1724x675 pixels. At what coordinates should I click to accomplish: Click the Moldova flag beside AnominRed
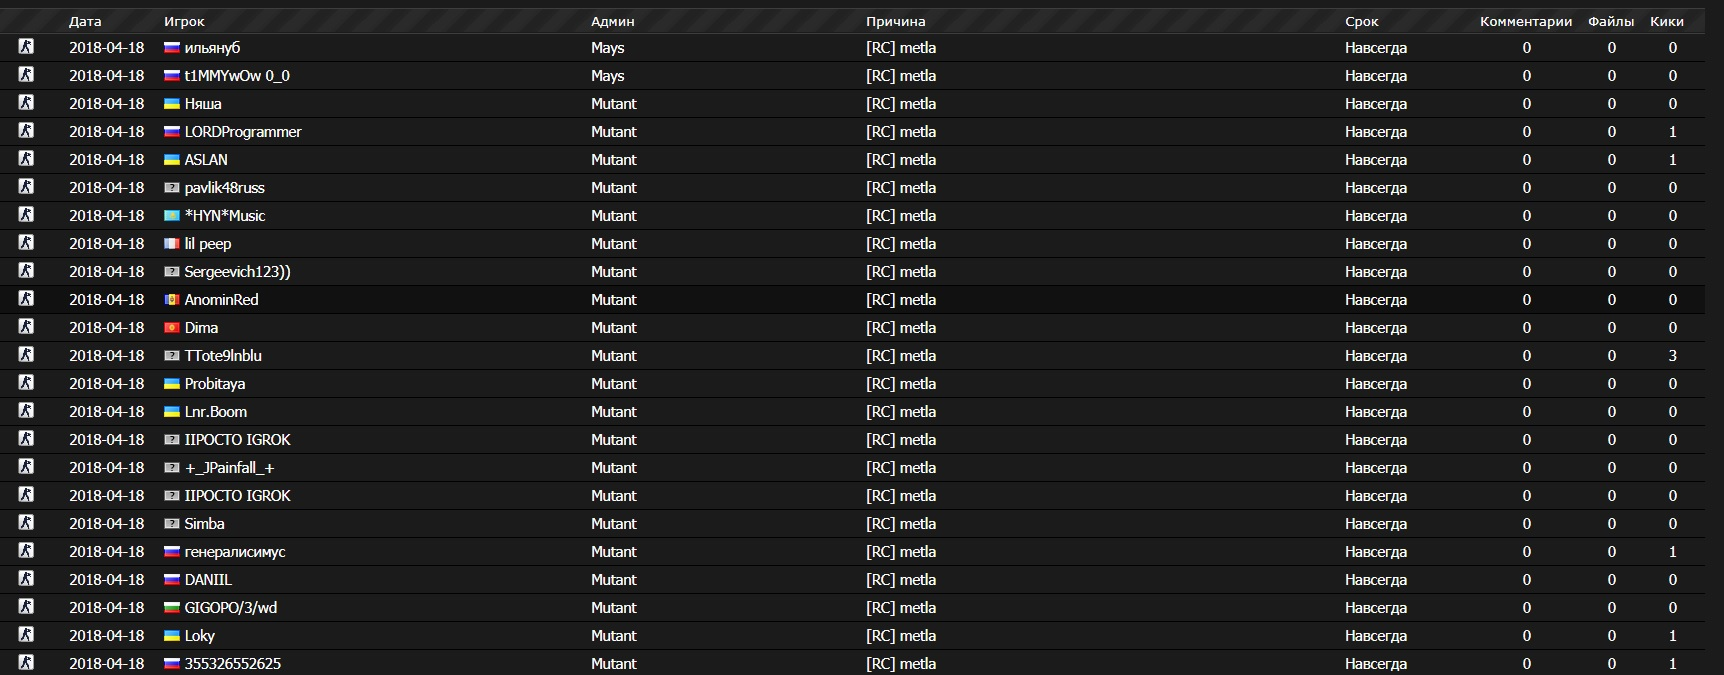click(x=172, y=299)
